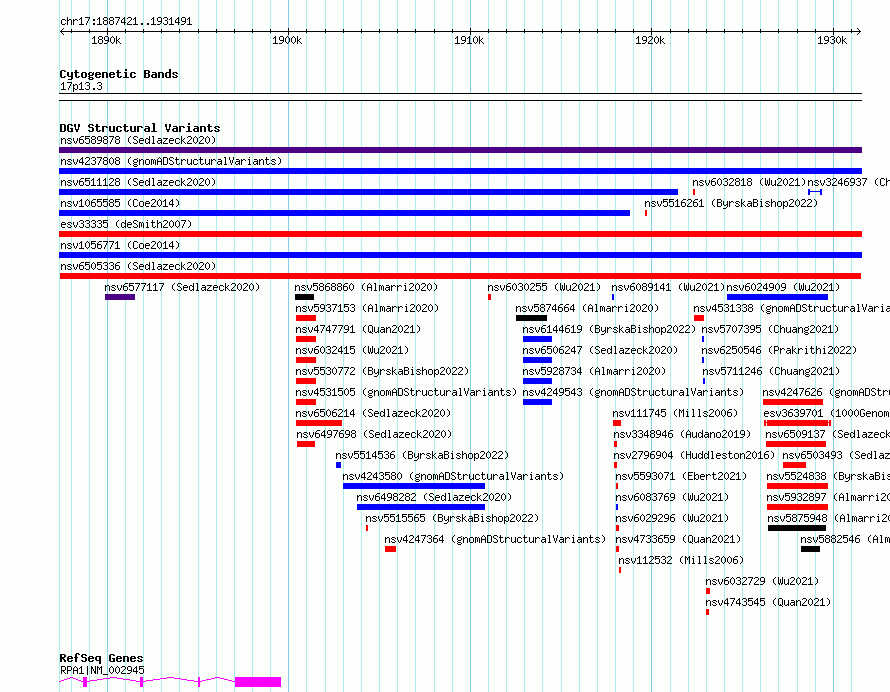890x692 pixels.
Task: Click nsv6250546 (Prakrithi2022) label
Action: click(779, 350)
